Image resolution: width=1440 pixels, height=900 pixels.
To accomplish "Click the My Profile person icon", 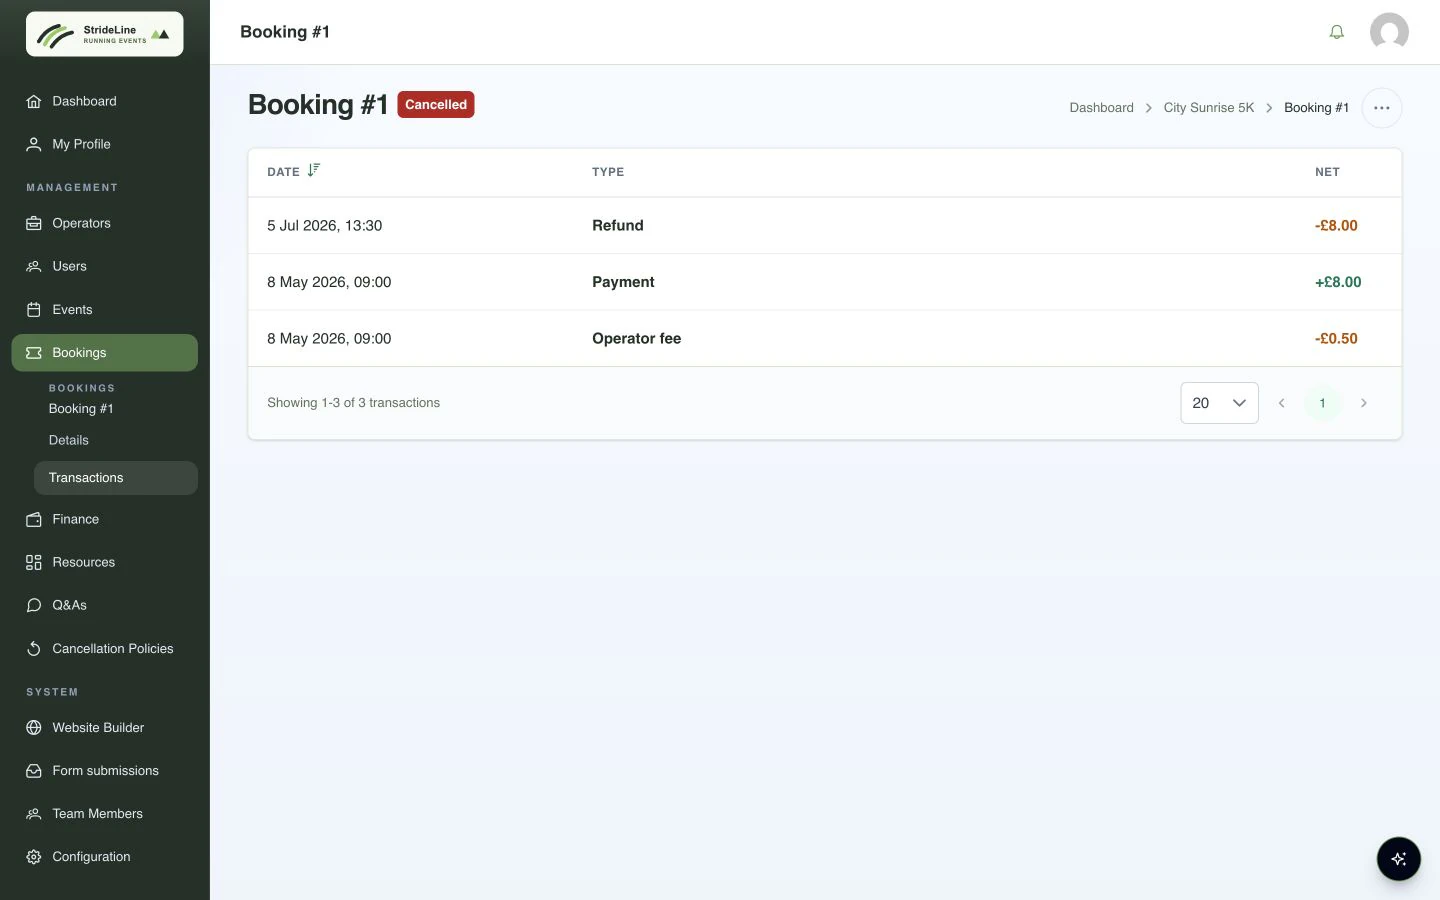I will pos(34,144).
